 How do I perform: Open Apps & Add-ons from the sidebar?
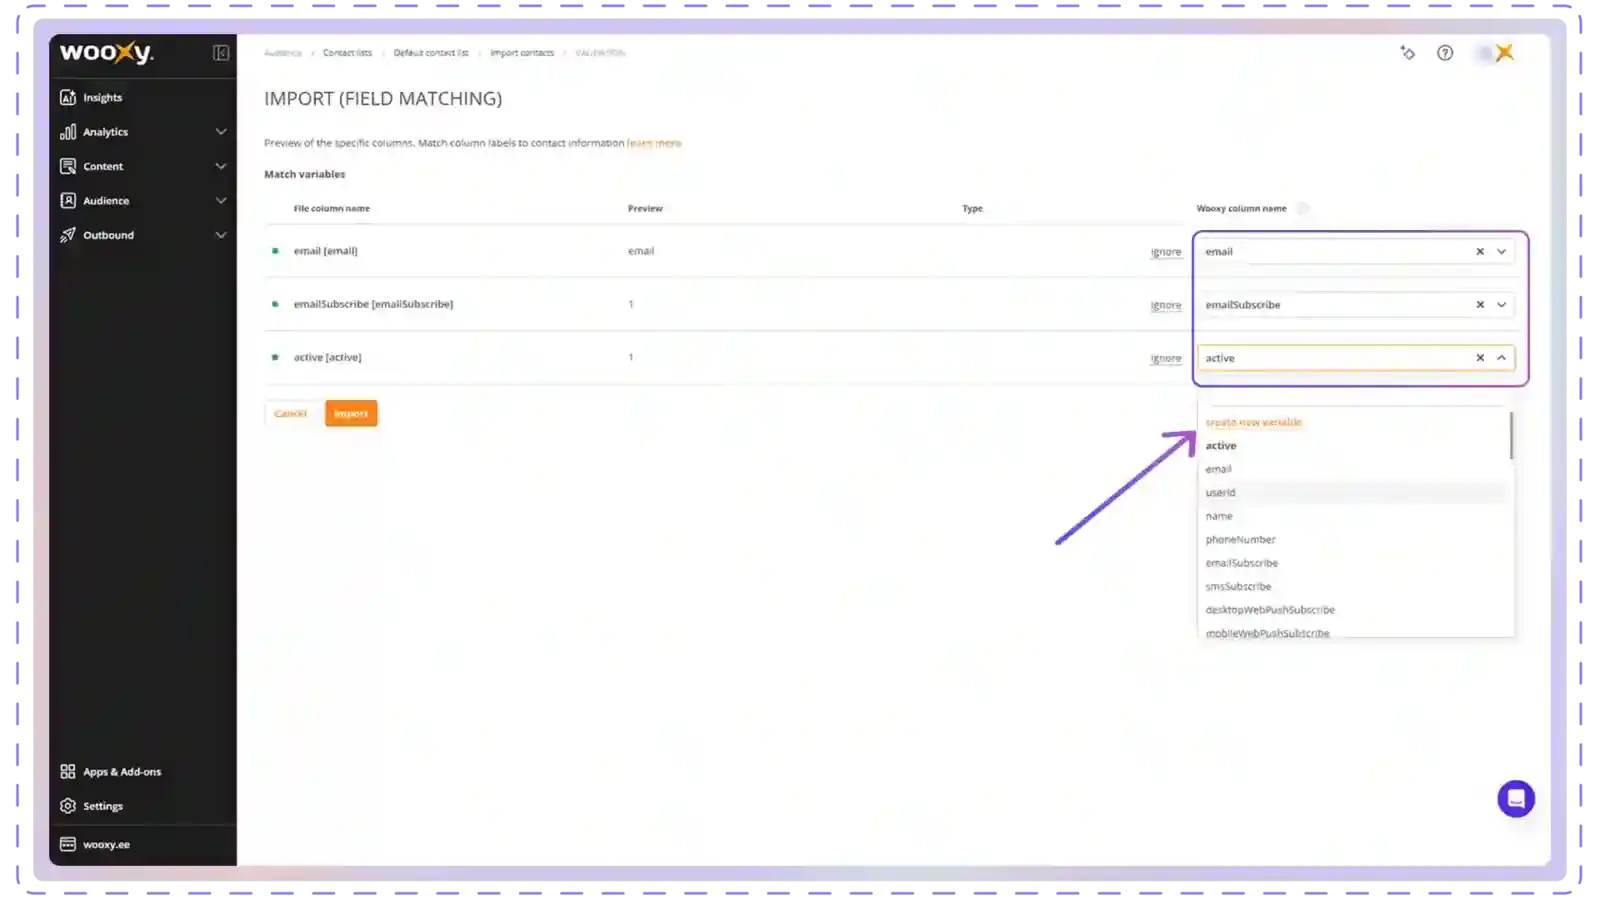pos(121,772)
